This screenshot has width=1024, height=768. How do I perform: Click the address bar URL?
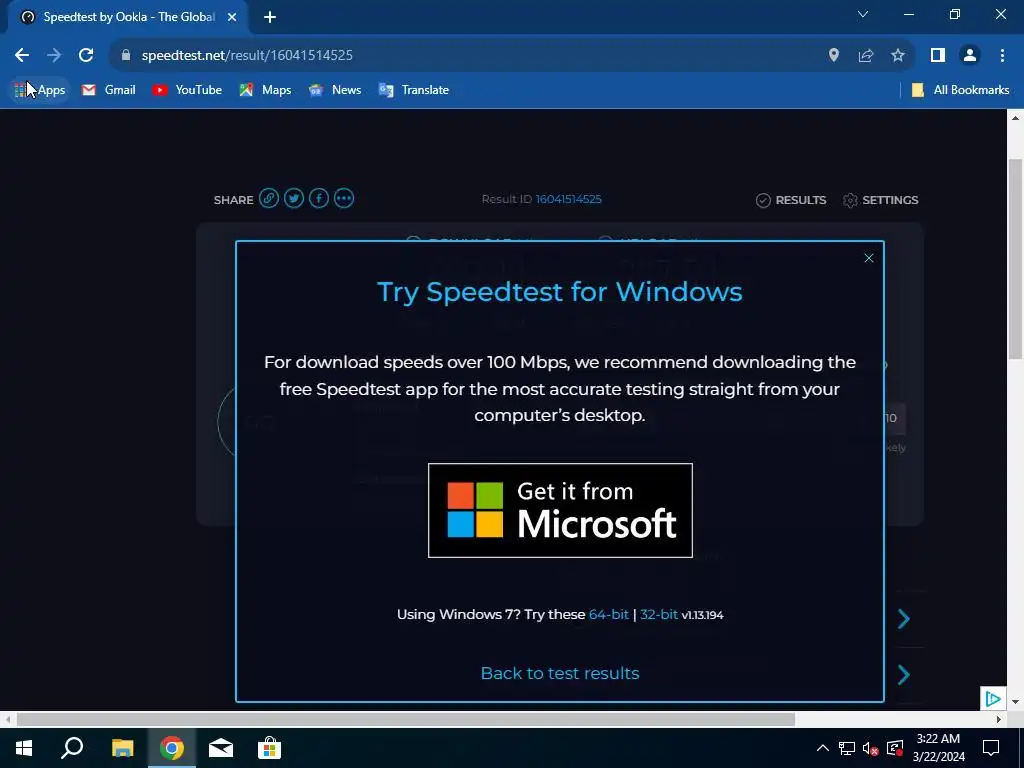247,55
